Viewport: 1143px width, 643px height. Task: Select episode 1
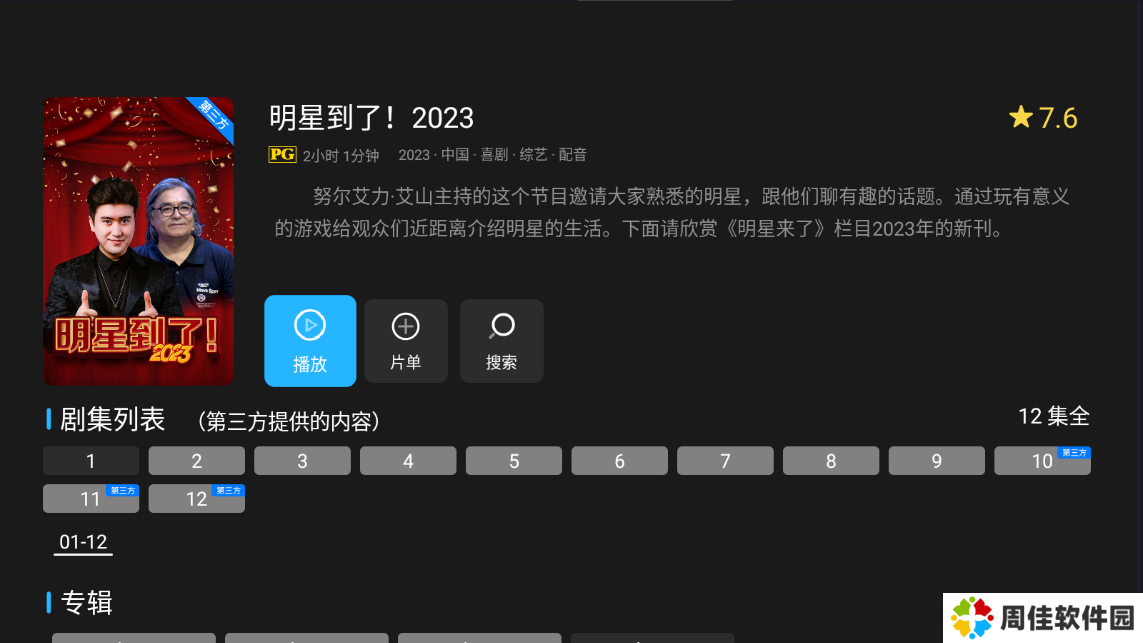pyautogui.click(x=91, y=461)
